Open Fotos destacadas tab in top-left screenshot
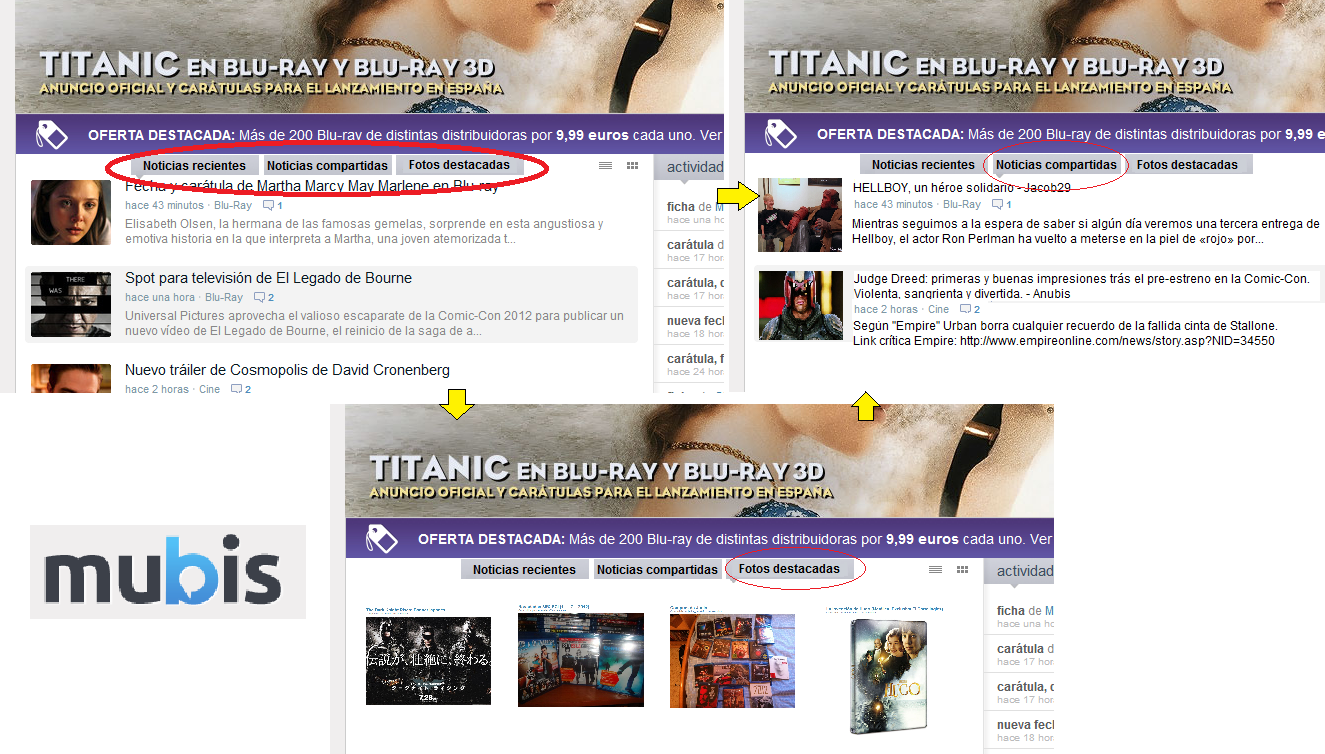The height and width of the screenshot is (754, 1325). pyautogui.click(x=459, y=165)
